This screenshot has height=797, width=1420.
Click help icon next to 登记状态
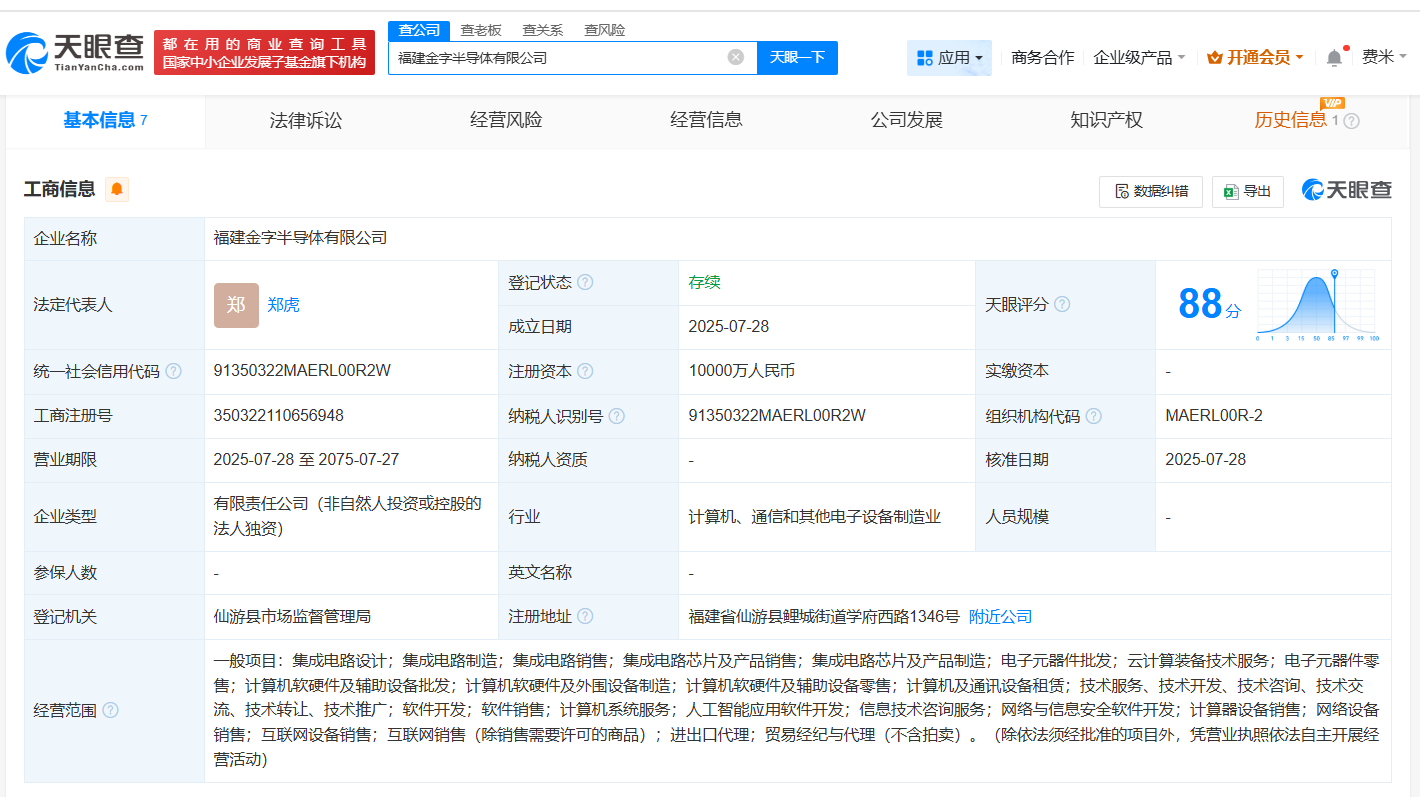coord(587,282)
